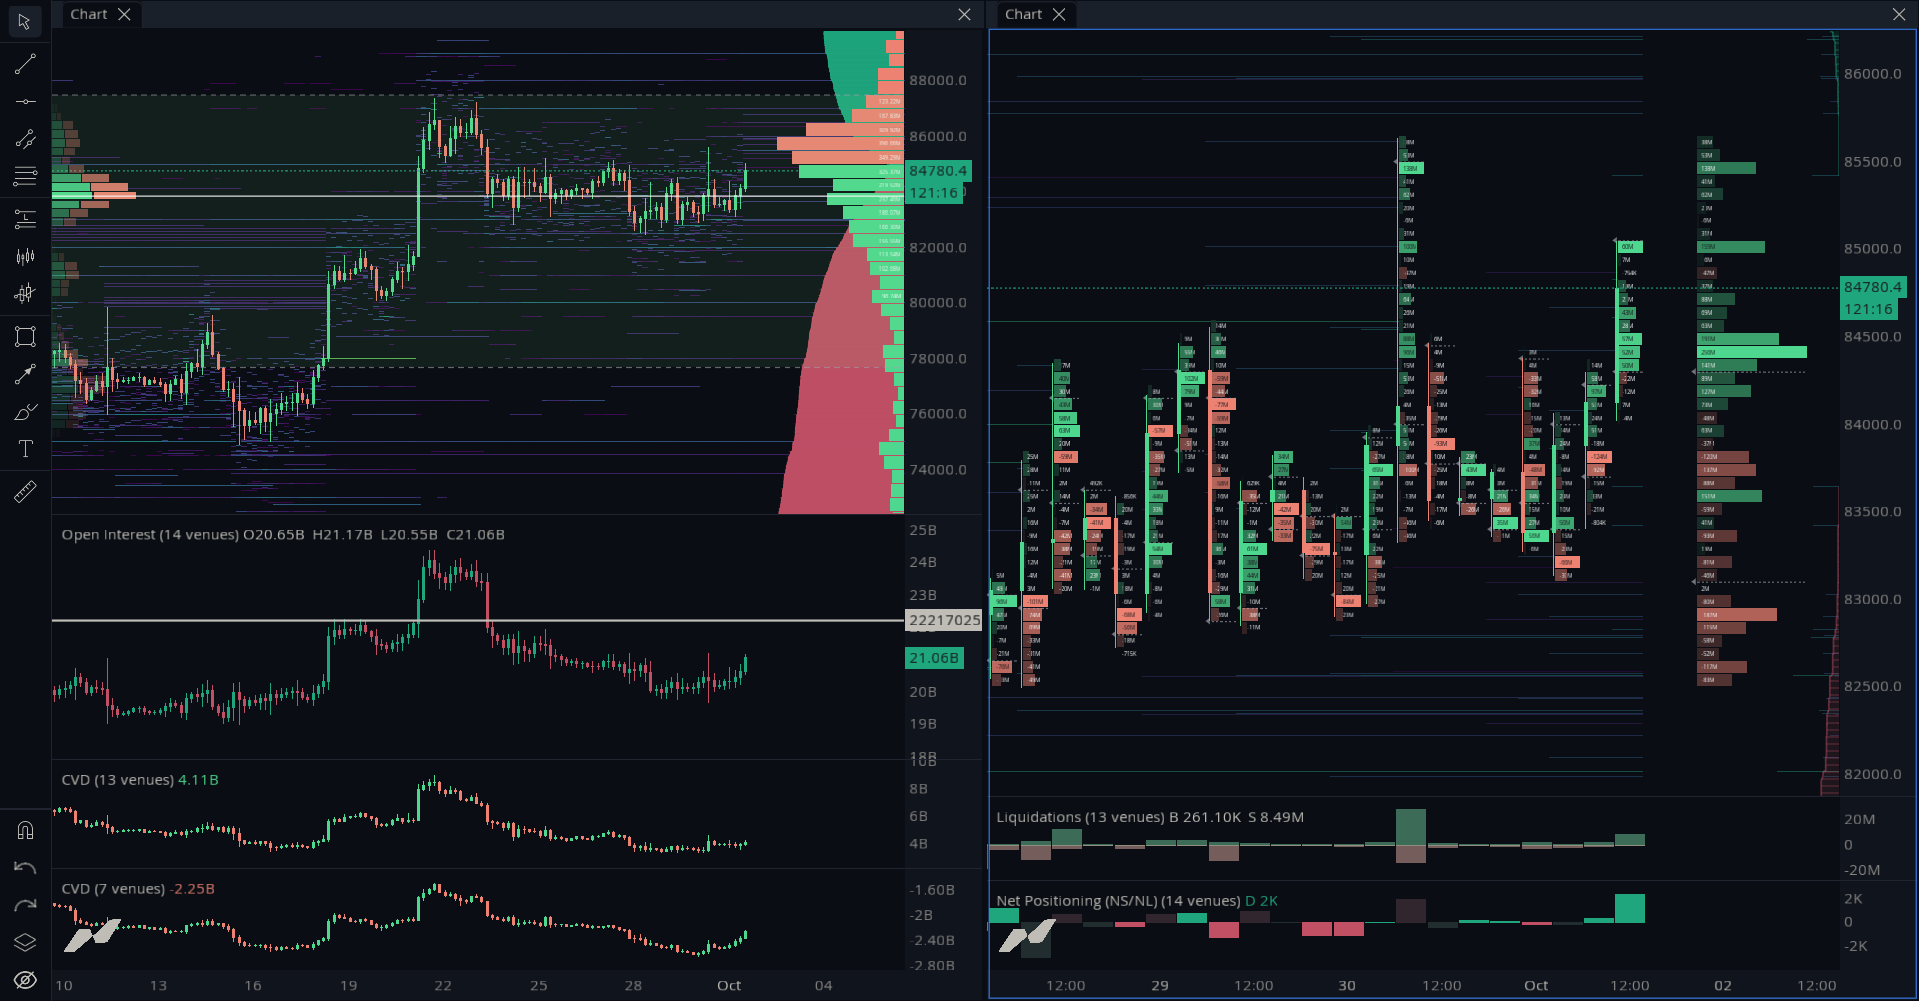Click the Net Positioning (NS/NL) label
The width and height of the screenshot is (1919, 1001).
(x=1118, y=901)
